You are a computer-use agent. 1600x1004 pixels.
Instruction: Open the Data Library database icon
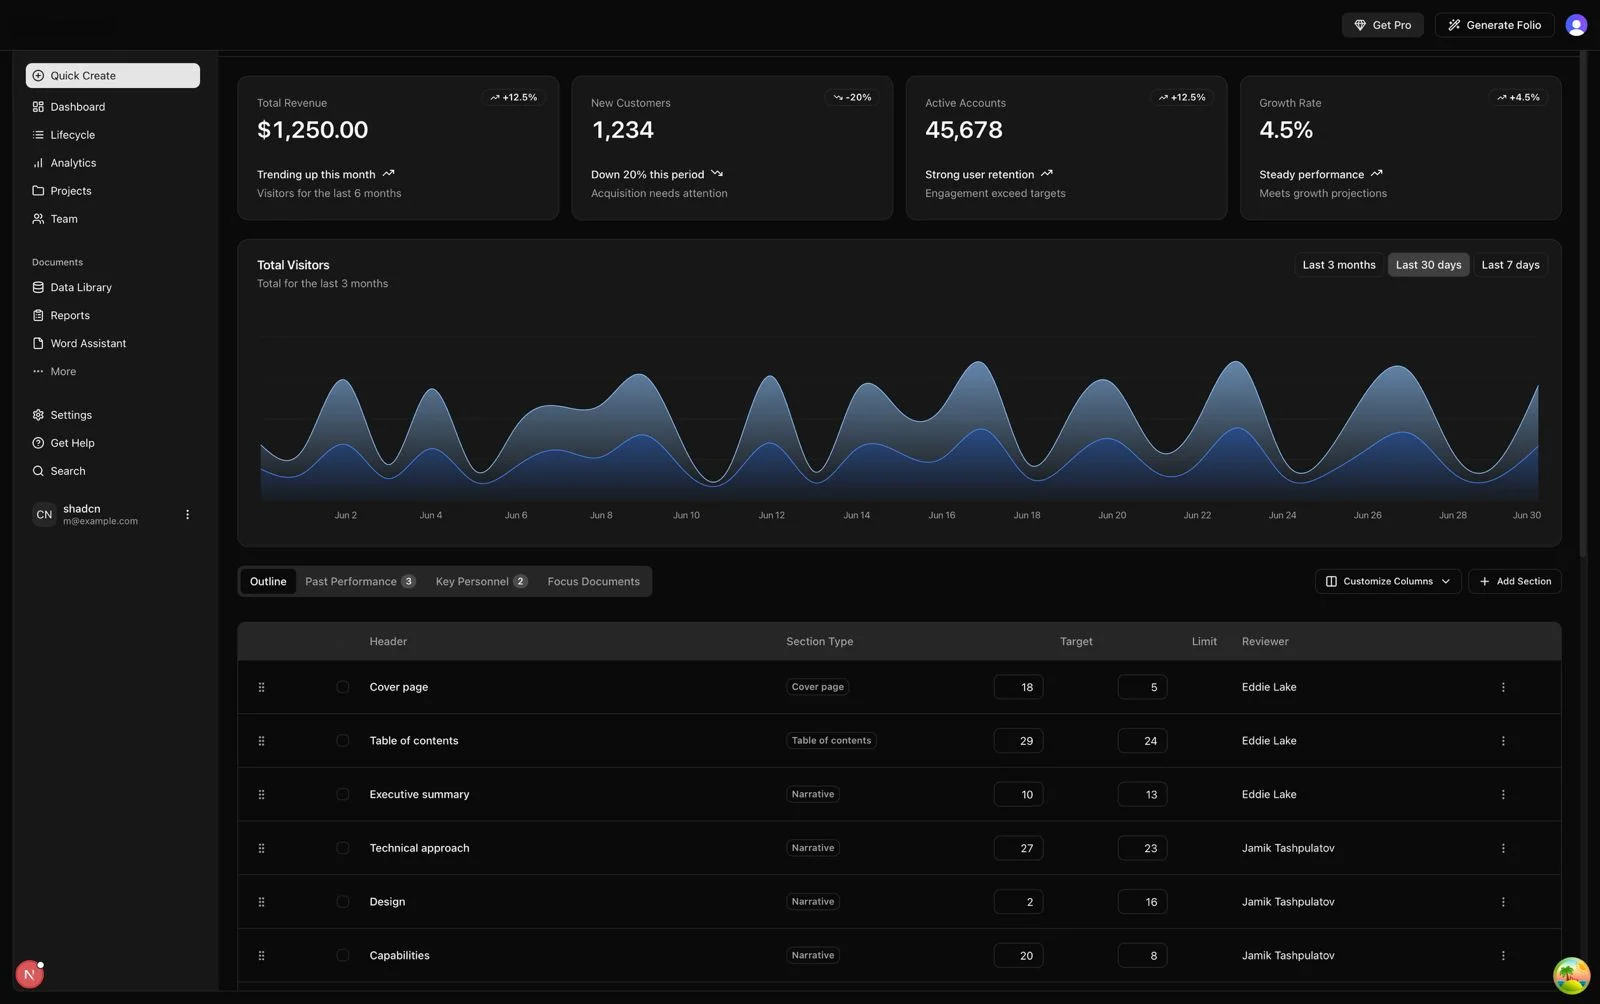(x=38, y=288)
